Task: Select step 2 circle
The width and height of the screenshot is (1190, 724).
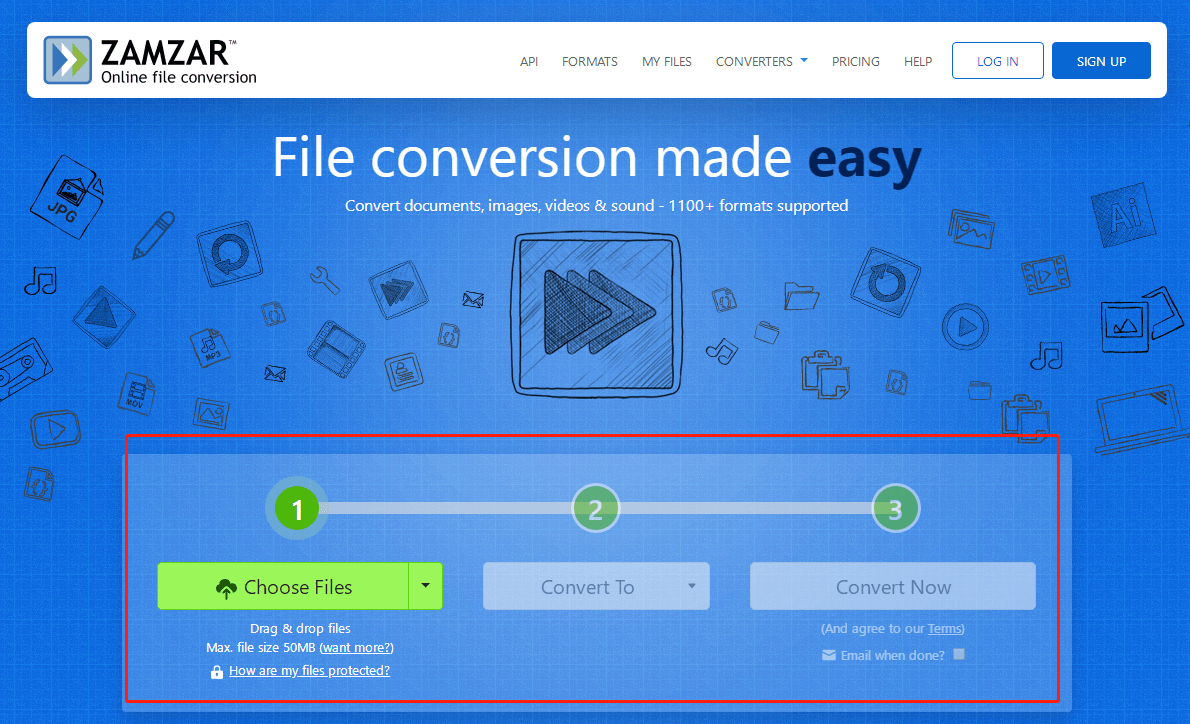Action: tap(595, 508)
